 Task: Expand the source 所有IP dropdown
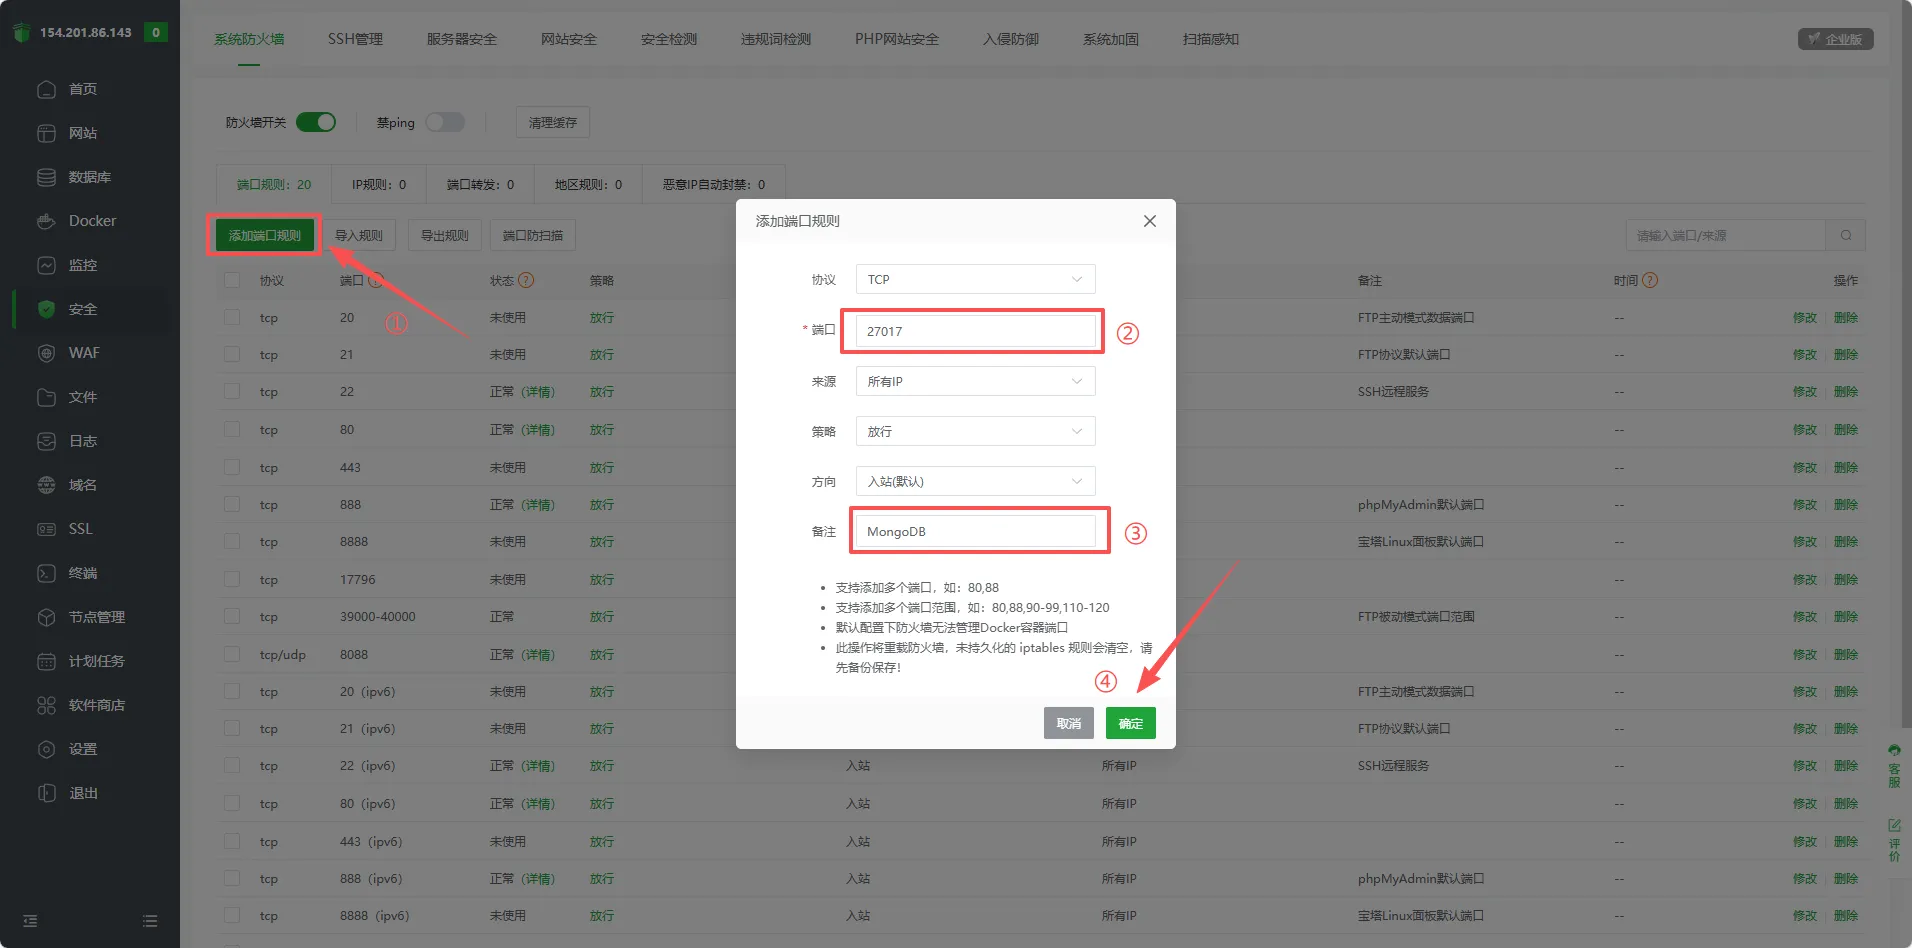(x=975, y=382)
